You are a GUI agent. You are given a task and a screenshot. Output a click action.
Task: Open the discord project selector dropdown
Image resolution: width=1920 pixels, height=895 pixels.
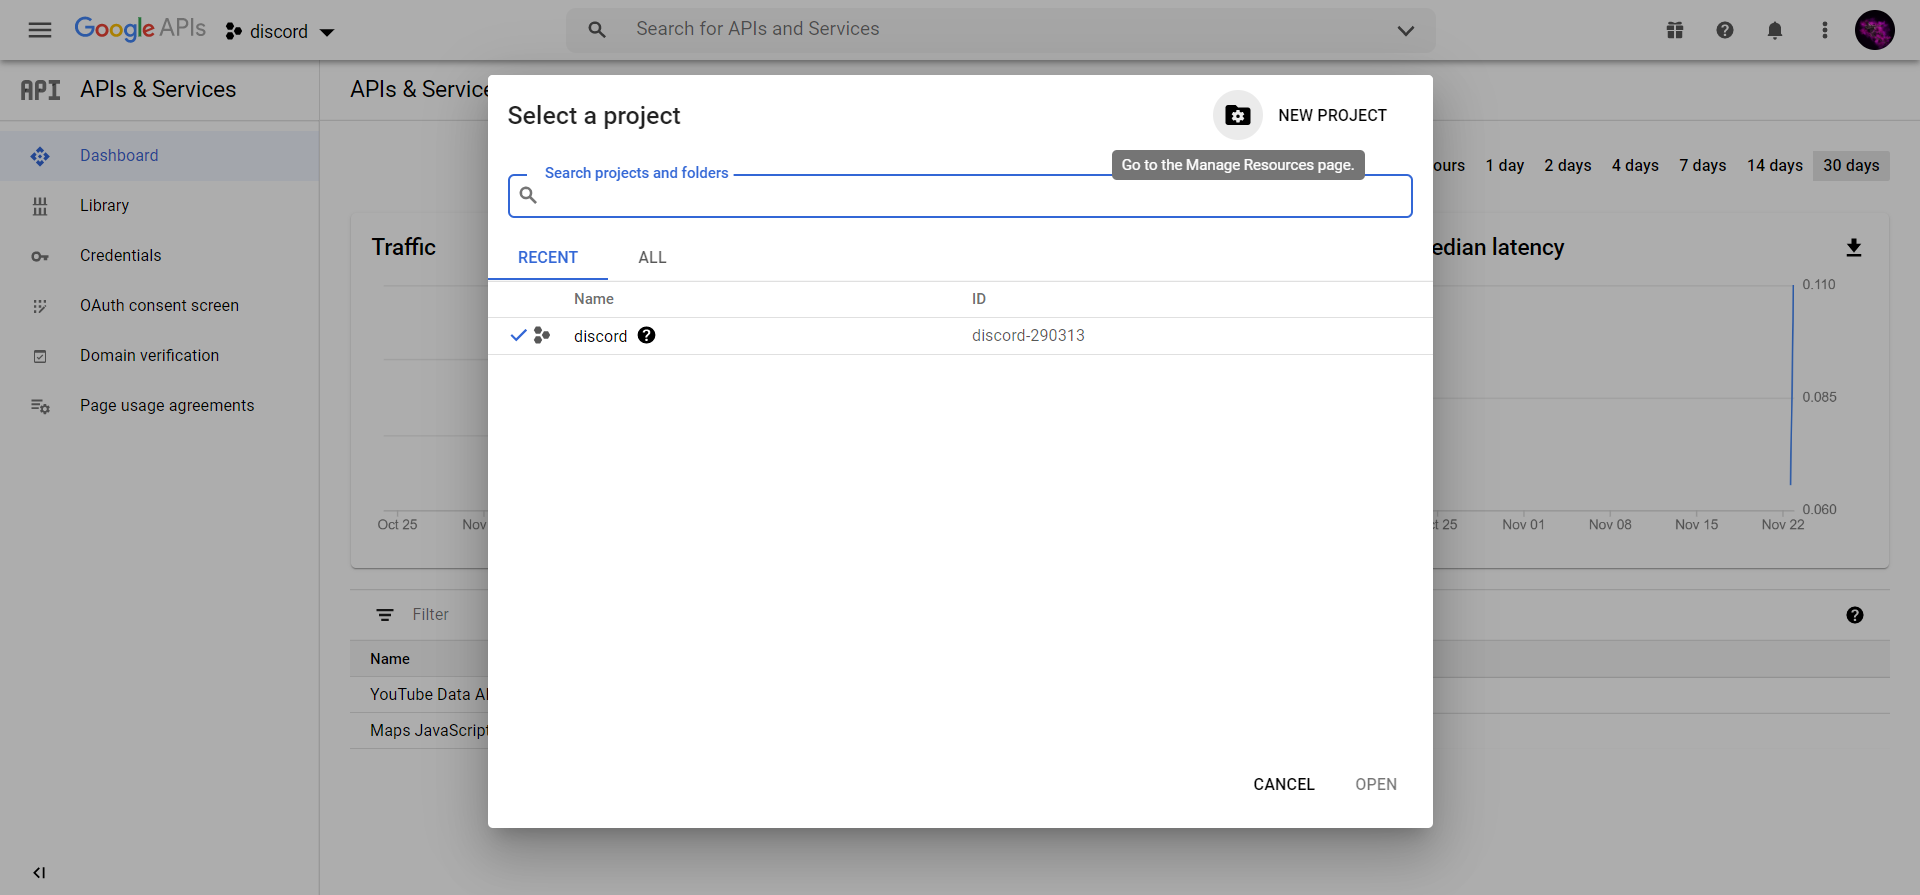tap(280, 32)
